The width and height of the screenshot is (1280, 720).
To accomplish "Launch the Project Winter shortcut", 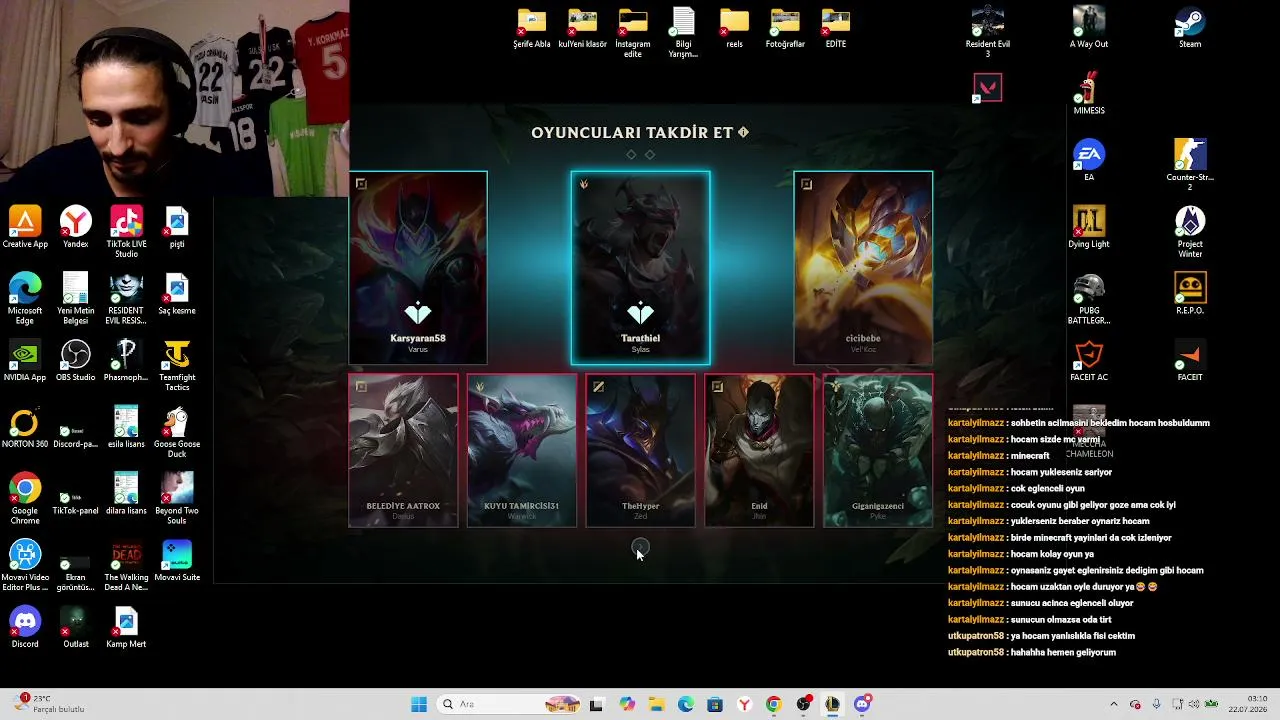I will pyautogui.click(x=1190, y=232).
